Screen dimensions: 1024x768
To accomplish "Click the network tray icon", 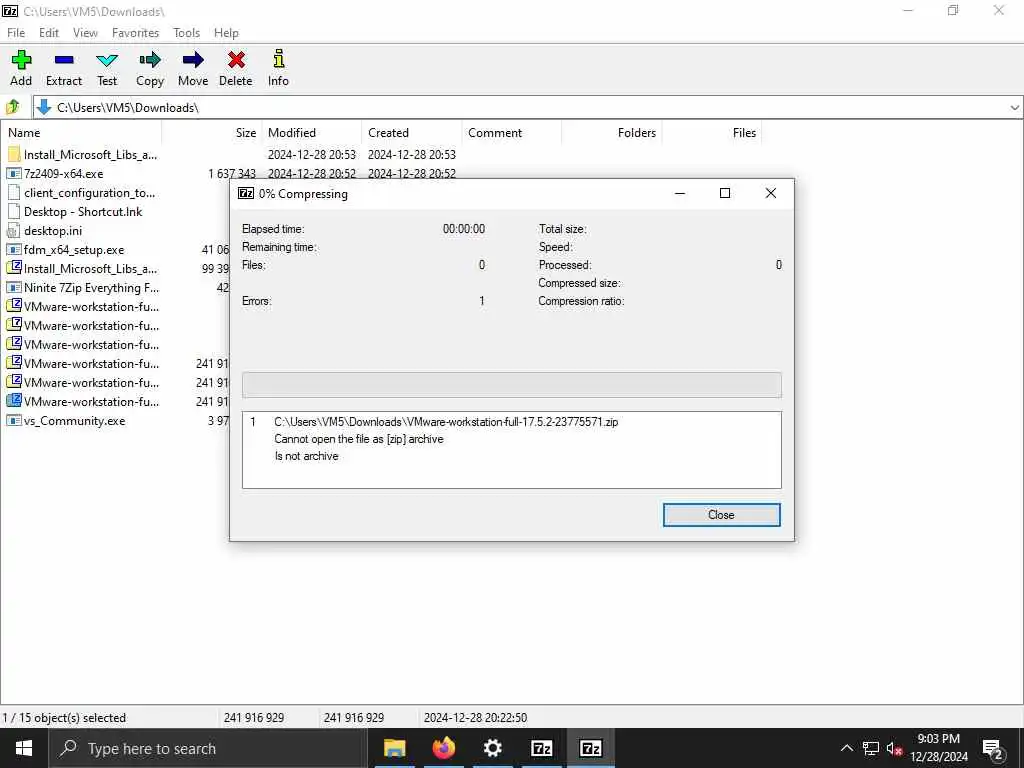I will click(871, 748).
